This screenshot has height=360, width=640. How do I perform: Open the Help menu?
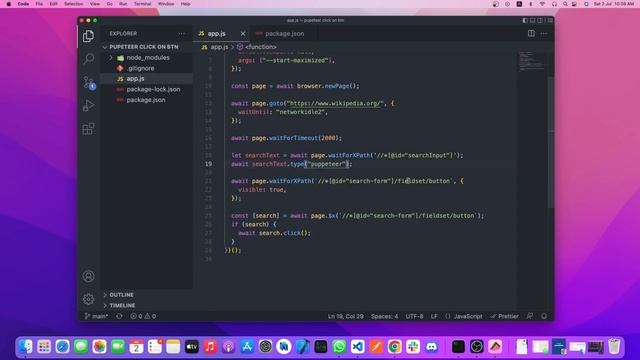click(x=185, y=4)
